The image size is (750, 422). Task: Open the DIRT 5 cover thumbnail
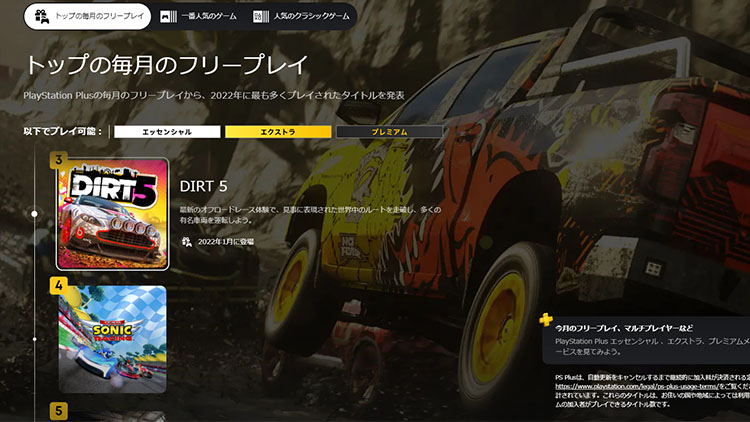tap(112, 214)
